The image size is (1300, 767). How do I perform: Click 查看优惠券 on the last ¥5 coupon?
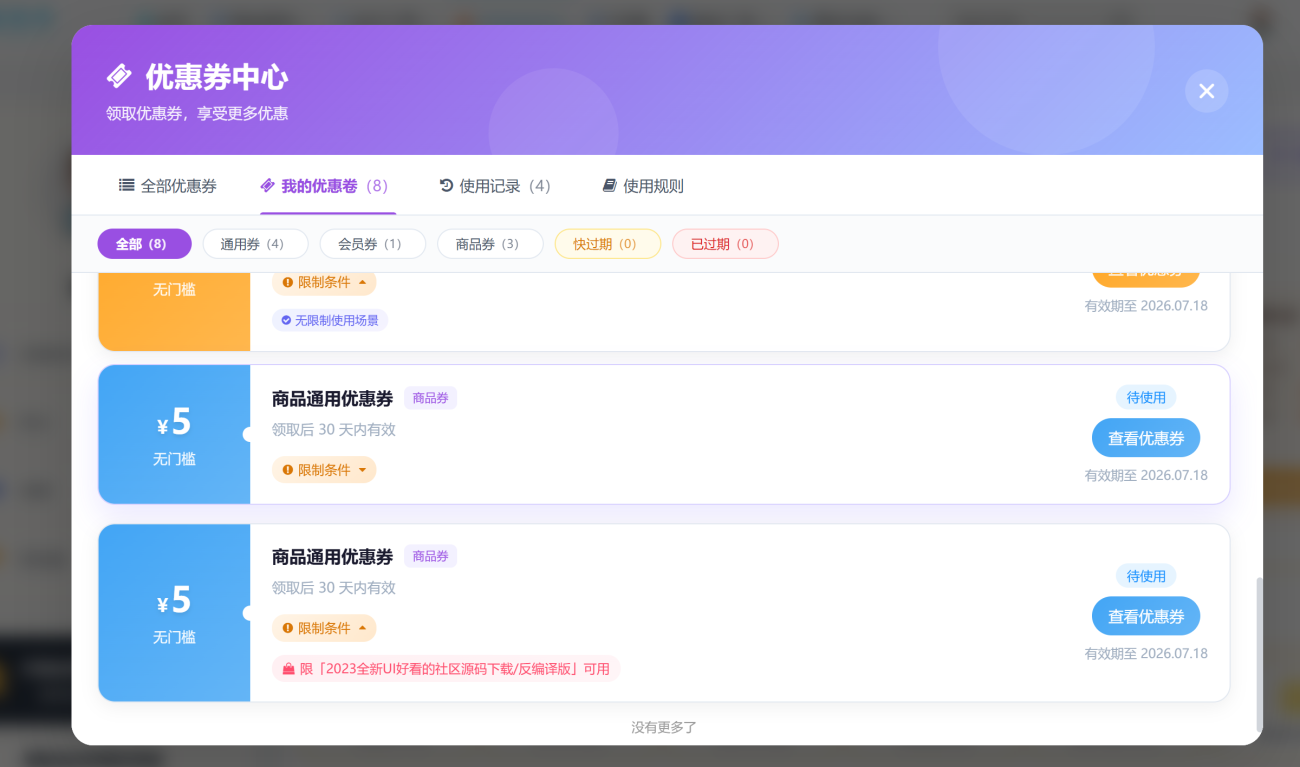click(1146, 616)
